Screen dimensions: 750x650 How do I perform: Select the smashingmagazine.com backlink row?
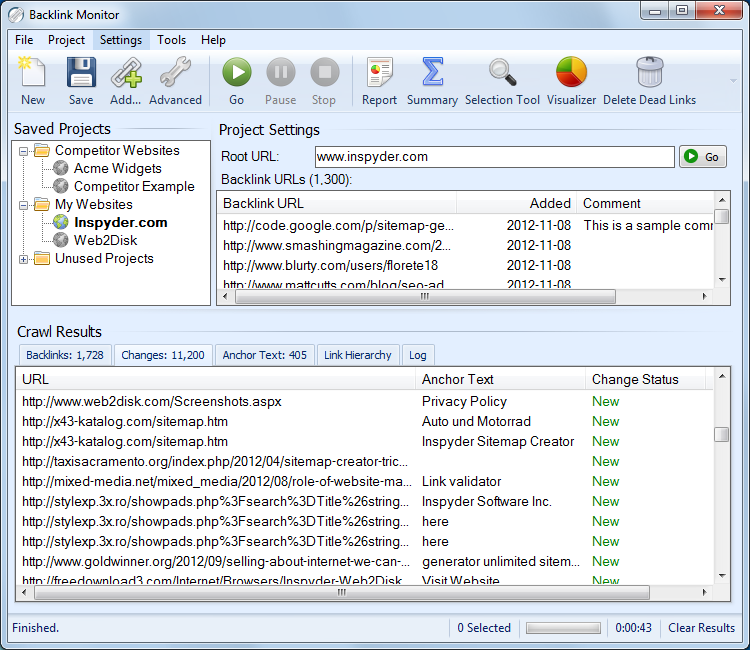[465, 245]
